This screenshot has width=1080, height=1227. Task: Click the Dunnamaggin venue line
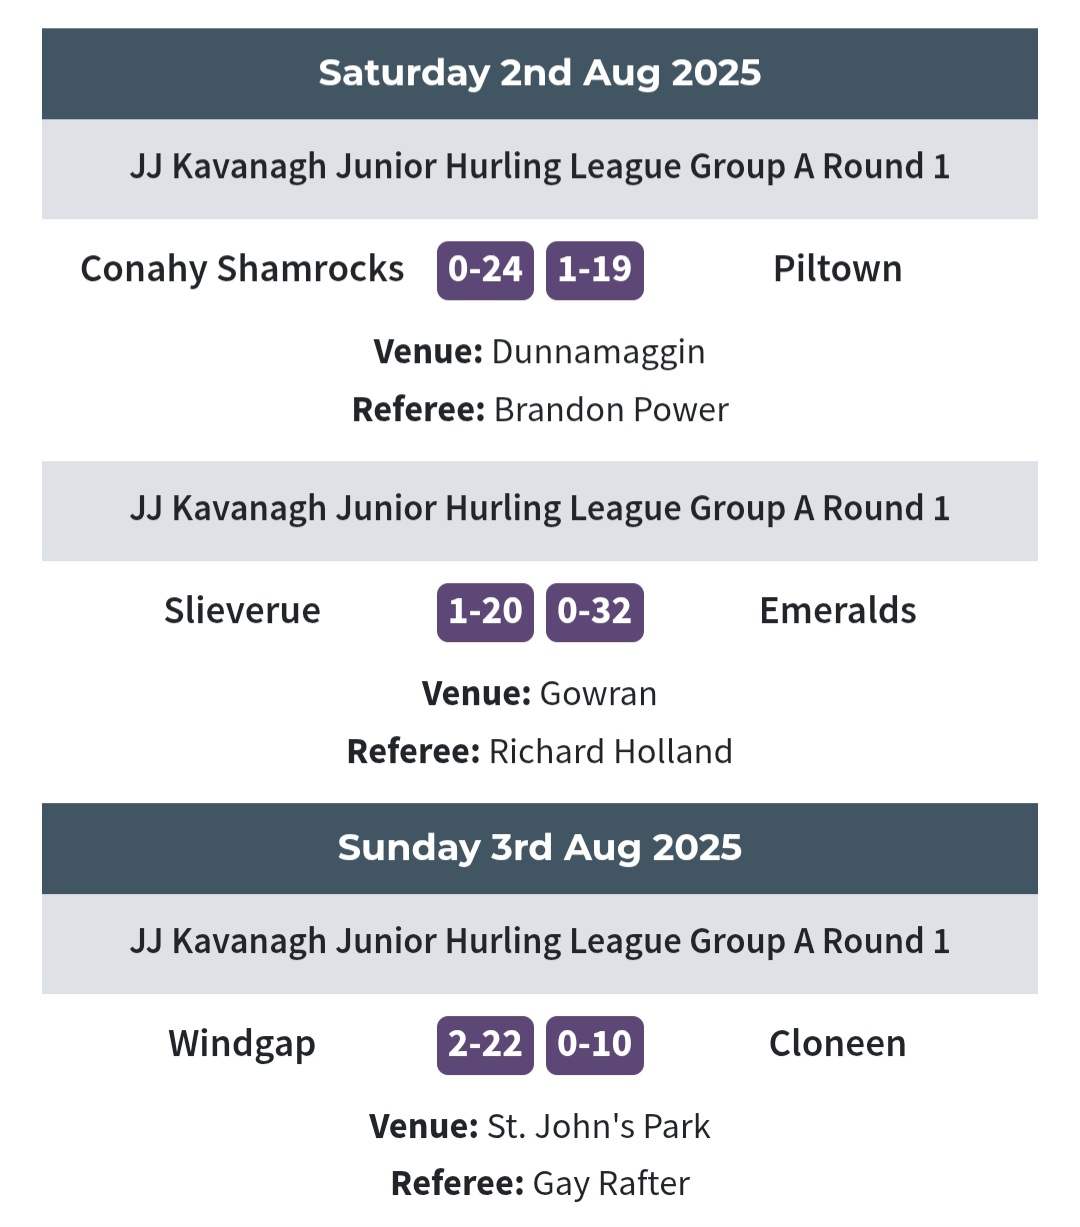540,352
